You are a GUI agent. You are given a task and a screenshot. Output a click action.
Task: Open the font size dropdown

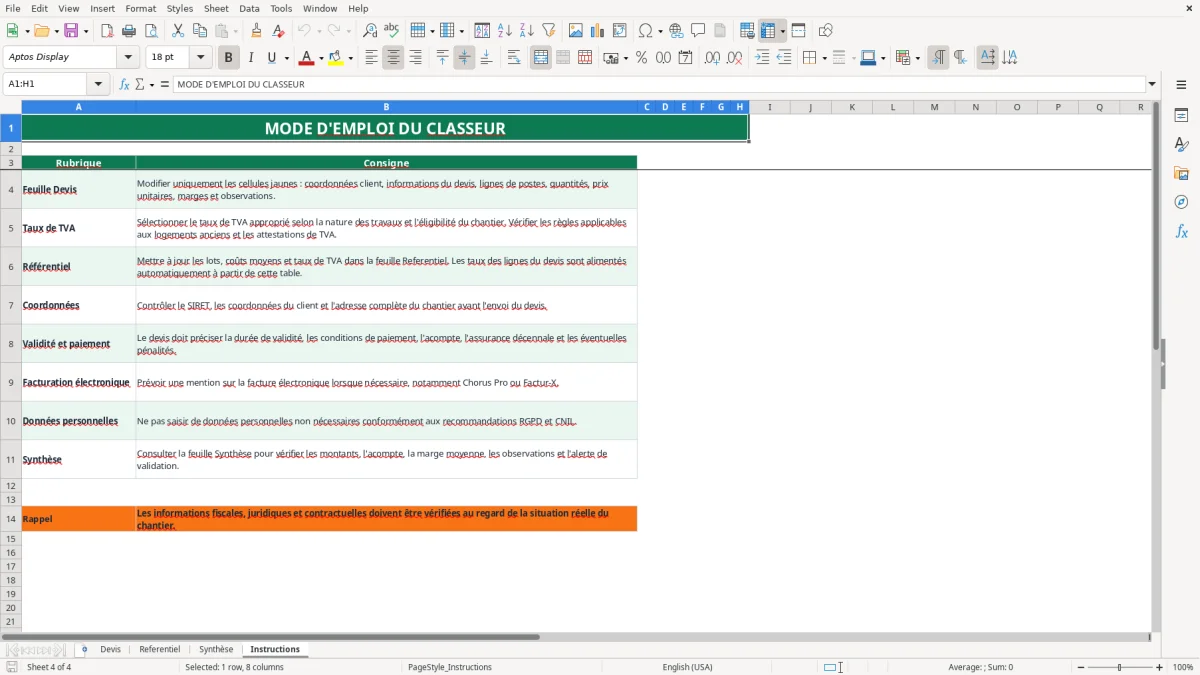200,57
